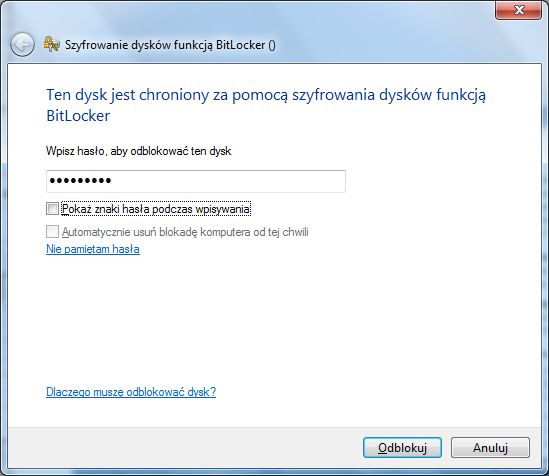Click the Anuluj button
The image size is (549, 476).
490,447
